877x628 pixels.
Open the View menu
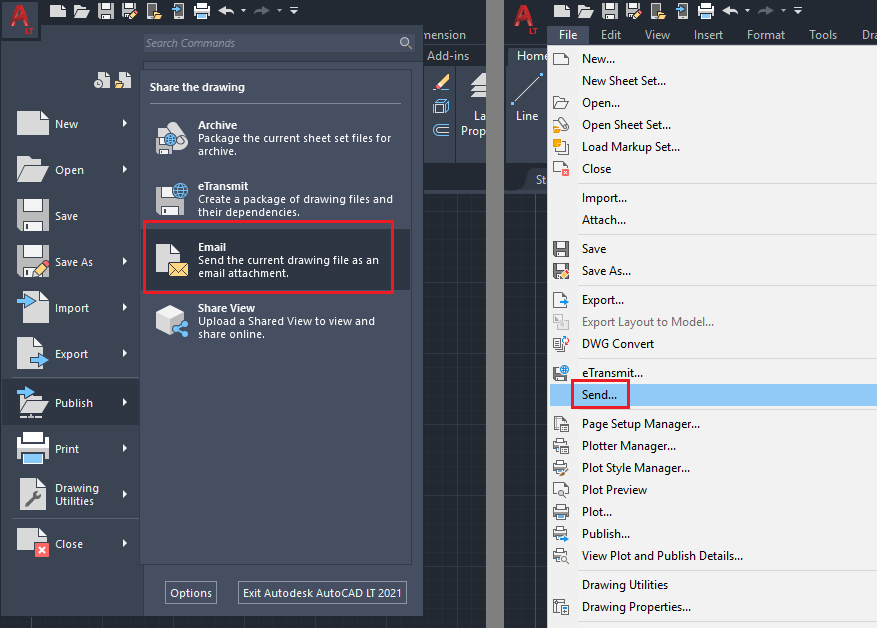coord(657,35)
